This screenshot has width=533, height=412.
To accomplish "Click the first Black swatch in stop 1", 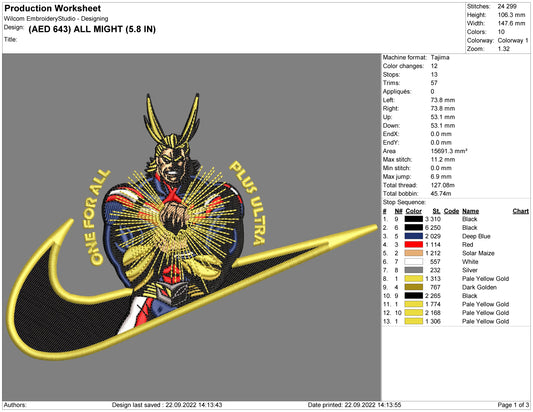I will (x=414, y=219).
